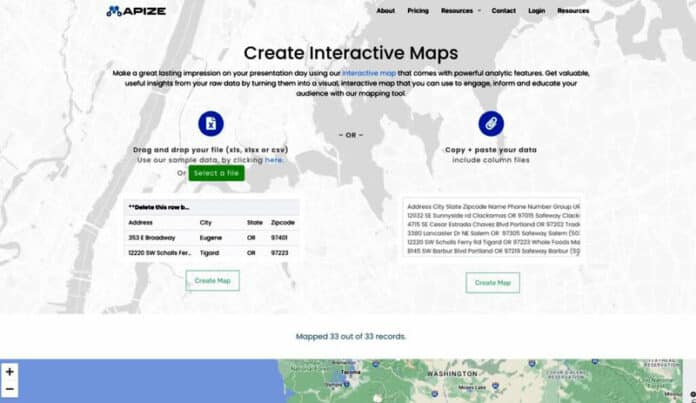Viewport: 696px width, 403px height.
Task: Select the 12220 SW Scholls Ferry row
Action: (211, 253)
